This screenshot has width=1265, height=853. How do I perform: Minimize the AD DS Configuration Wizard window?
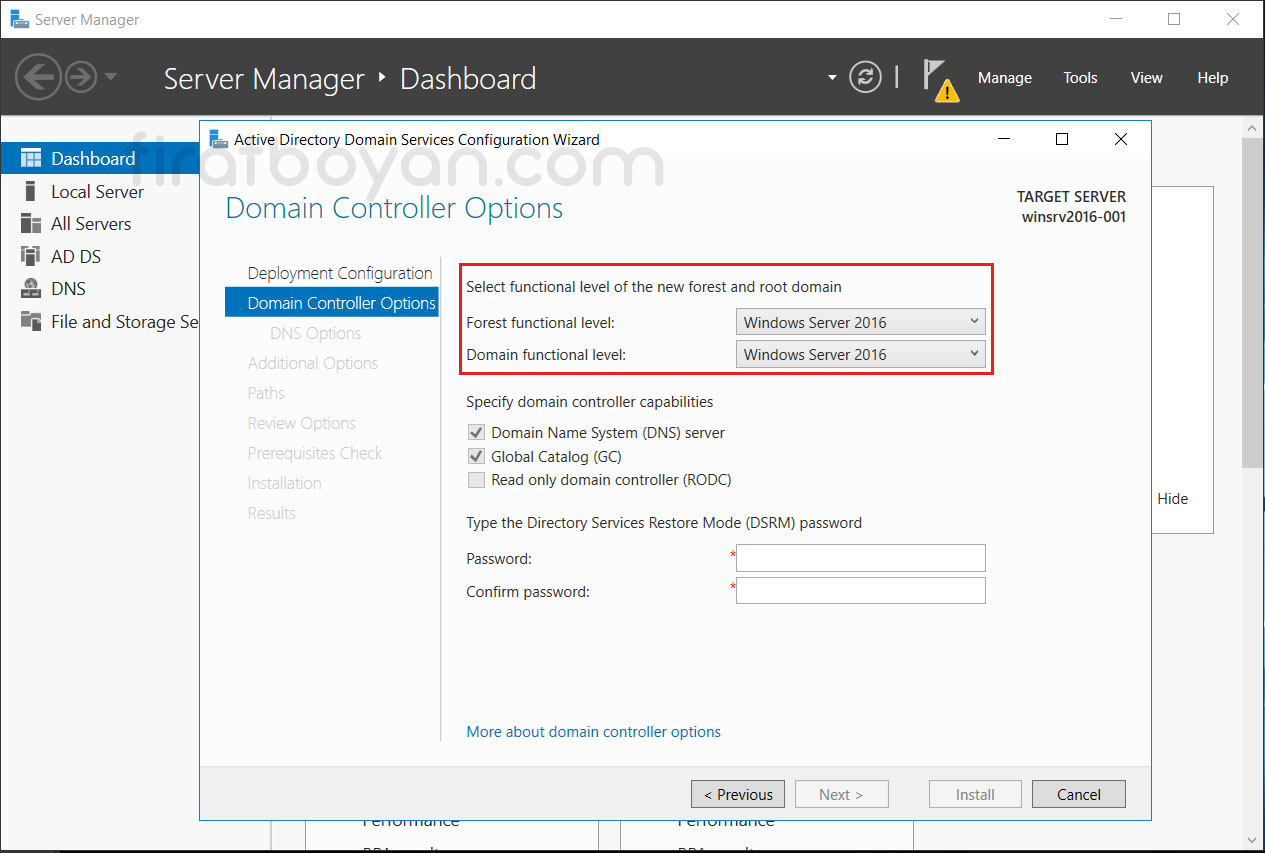1004,140
